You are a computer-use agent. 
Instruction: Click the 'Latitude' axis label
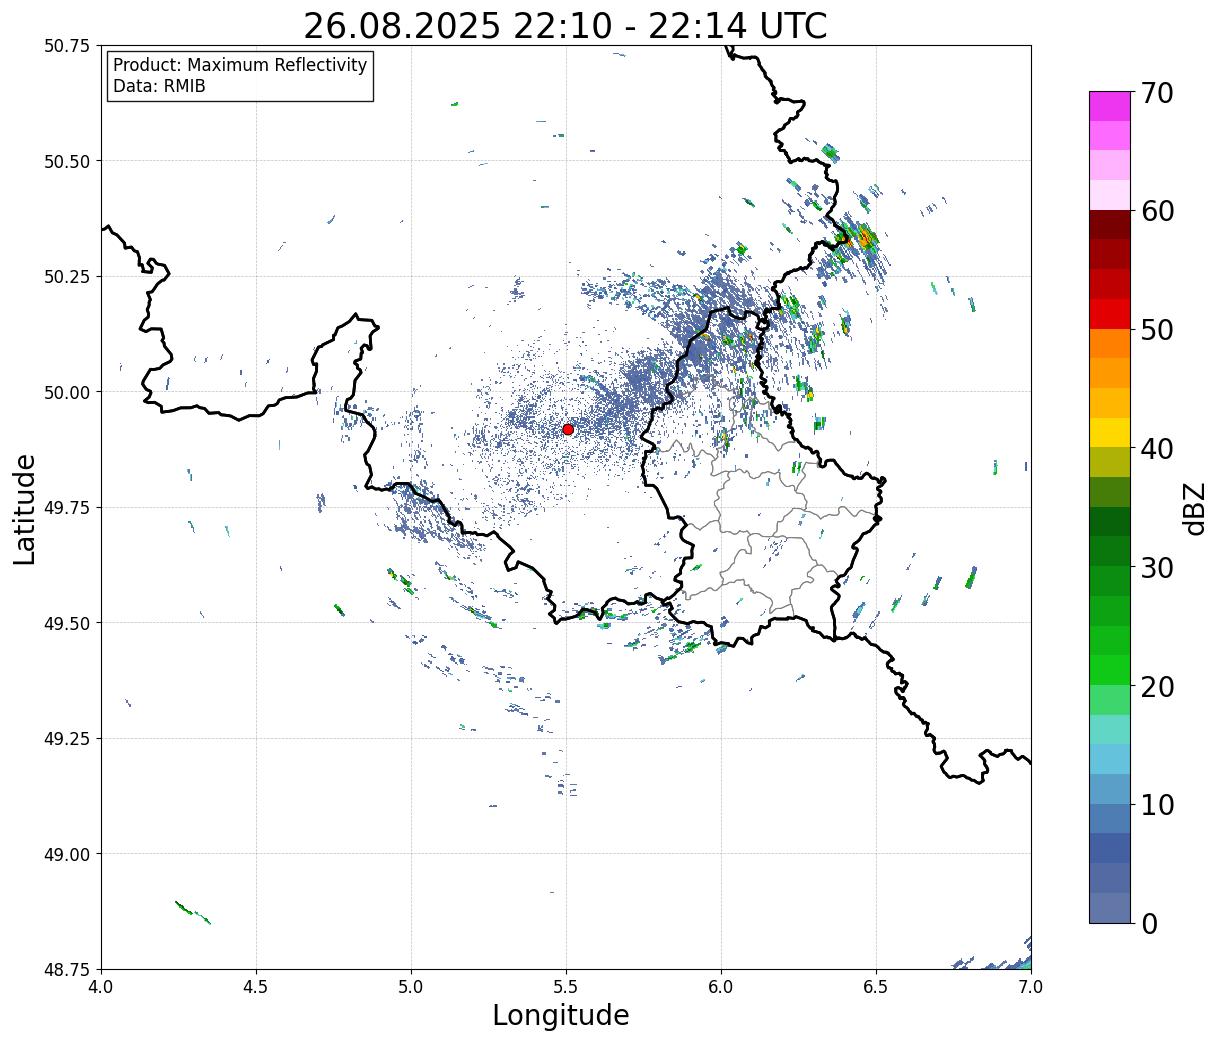pos(25,509)
